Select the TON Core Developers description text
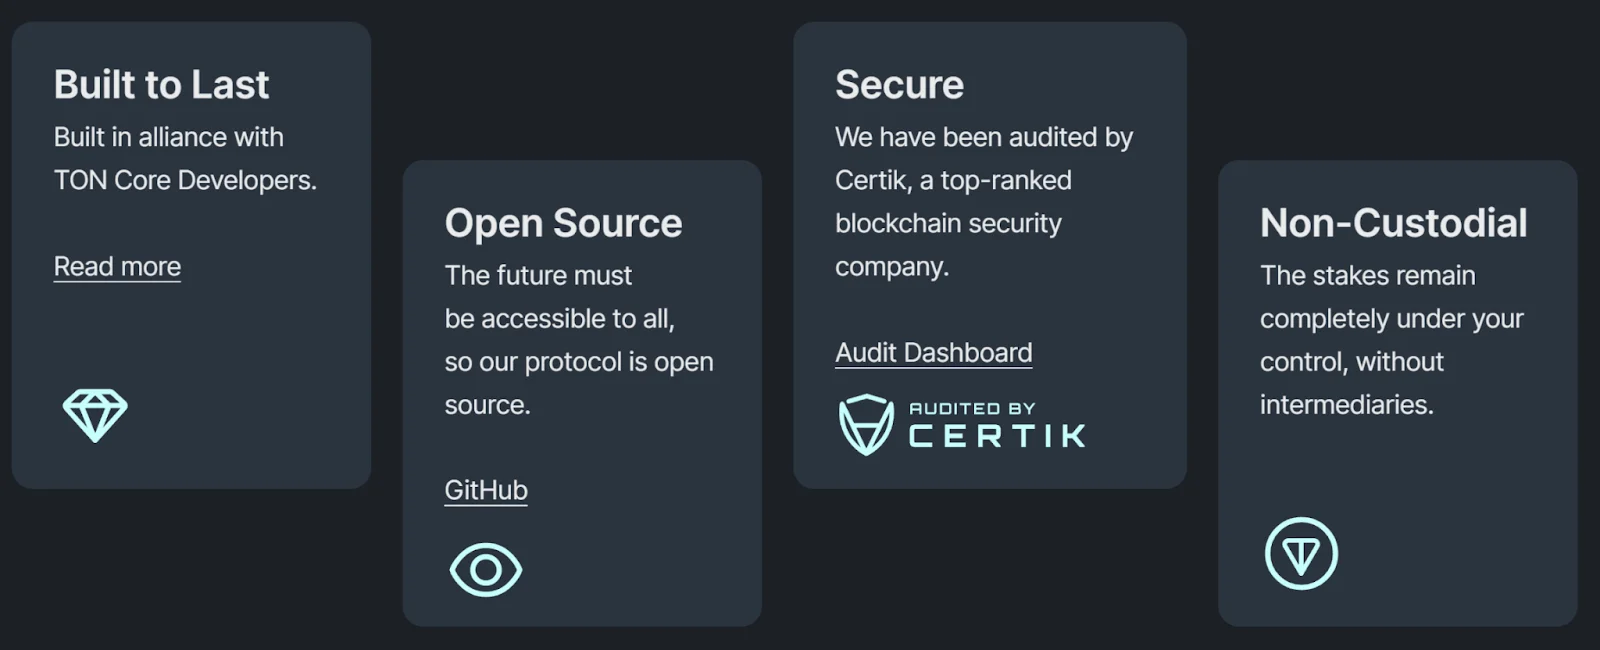 (x=185, y=180)
